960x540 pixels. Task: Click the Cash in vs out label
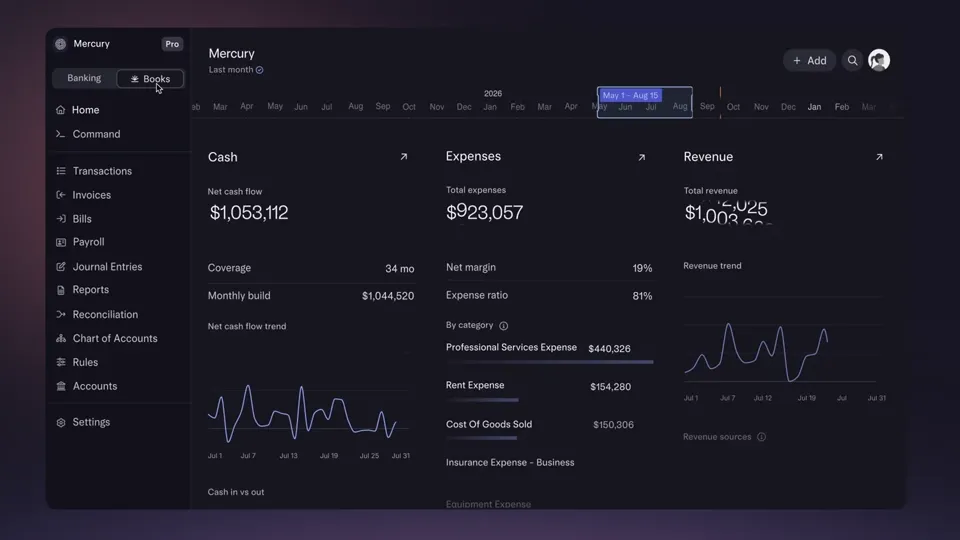click(236, 492)
